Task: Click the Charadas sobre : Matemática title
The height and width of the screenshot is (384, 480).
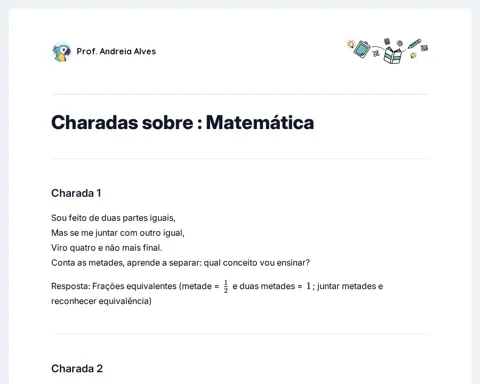Action: coord(183,122)
